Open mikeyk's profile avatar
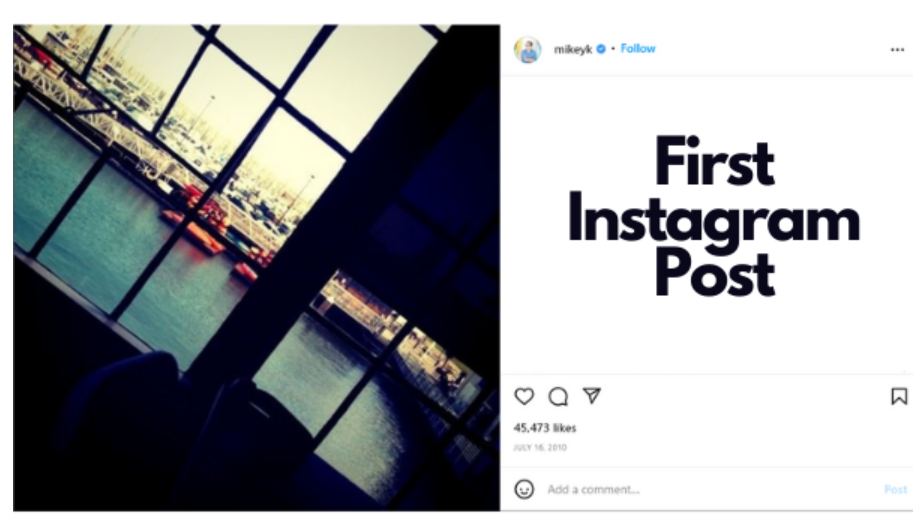Screen dimensions: 924x526 click(527, 49)
